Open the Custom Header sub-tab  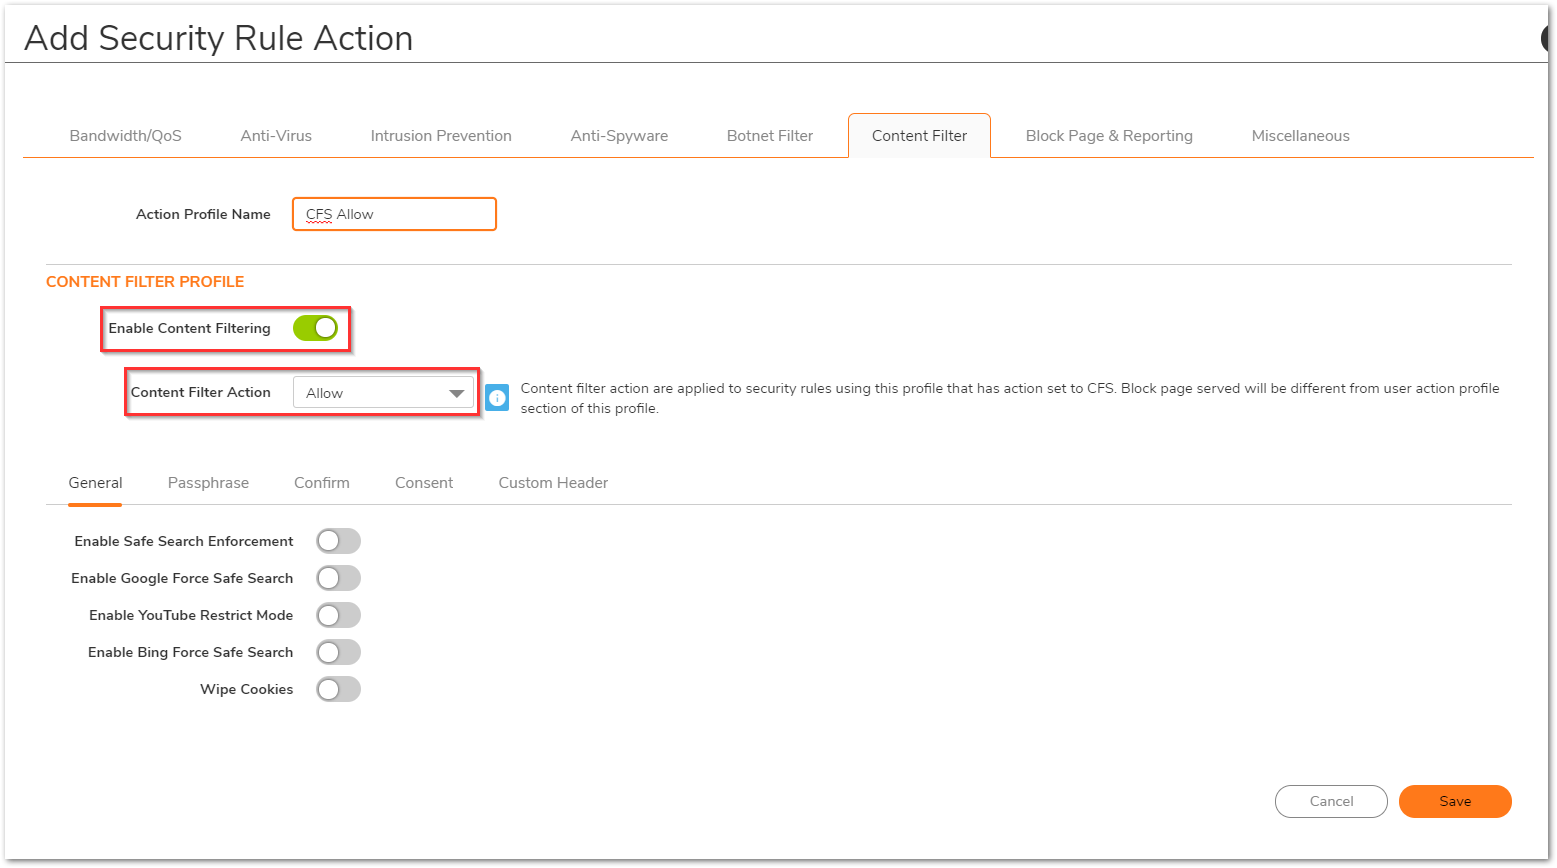click(x=553, y=483)
